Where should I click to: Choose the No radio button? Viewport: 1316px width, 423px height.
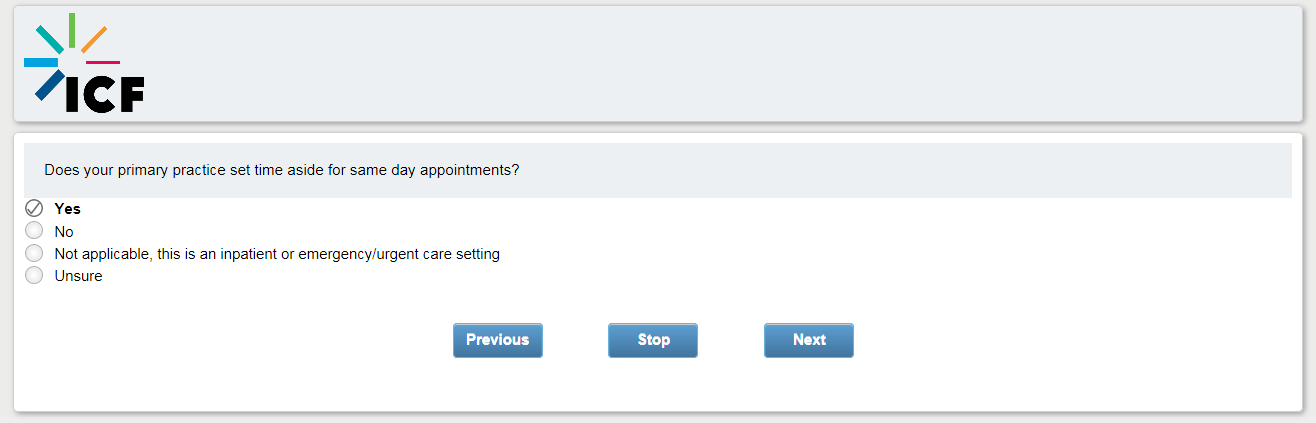[34, 231]
